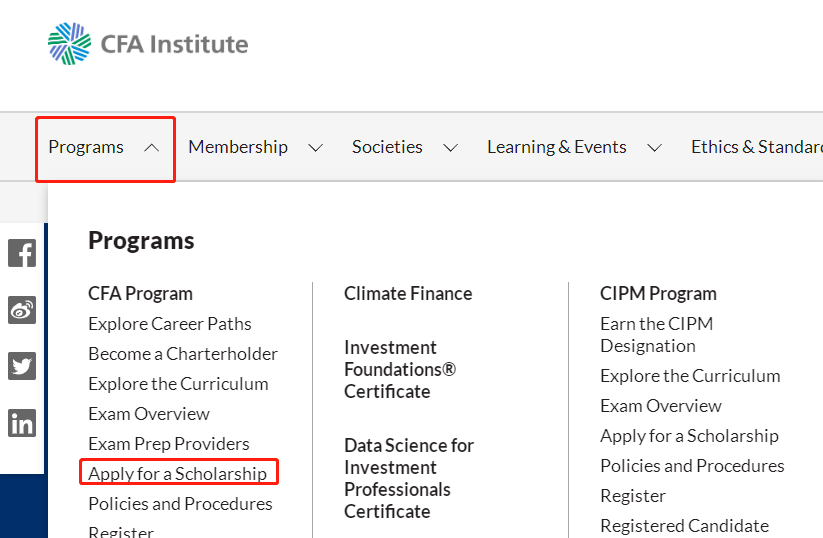The height and width of the screenshot is (538, 823).
Task: Open Investment Foundations Certificate link
Action: (400, 370)
